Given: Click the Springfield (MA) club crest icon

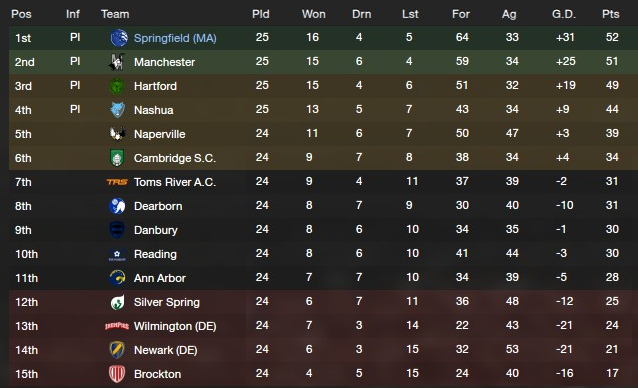Looking at the screenshot, I should [x=119, y=38].
